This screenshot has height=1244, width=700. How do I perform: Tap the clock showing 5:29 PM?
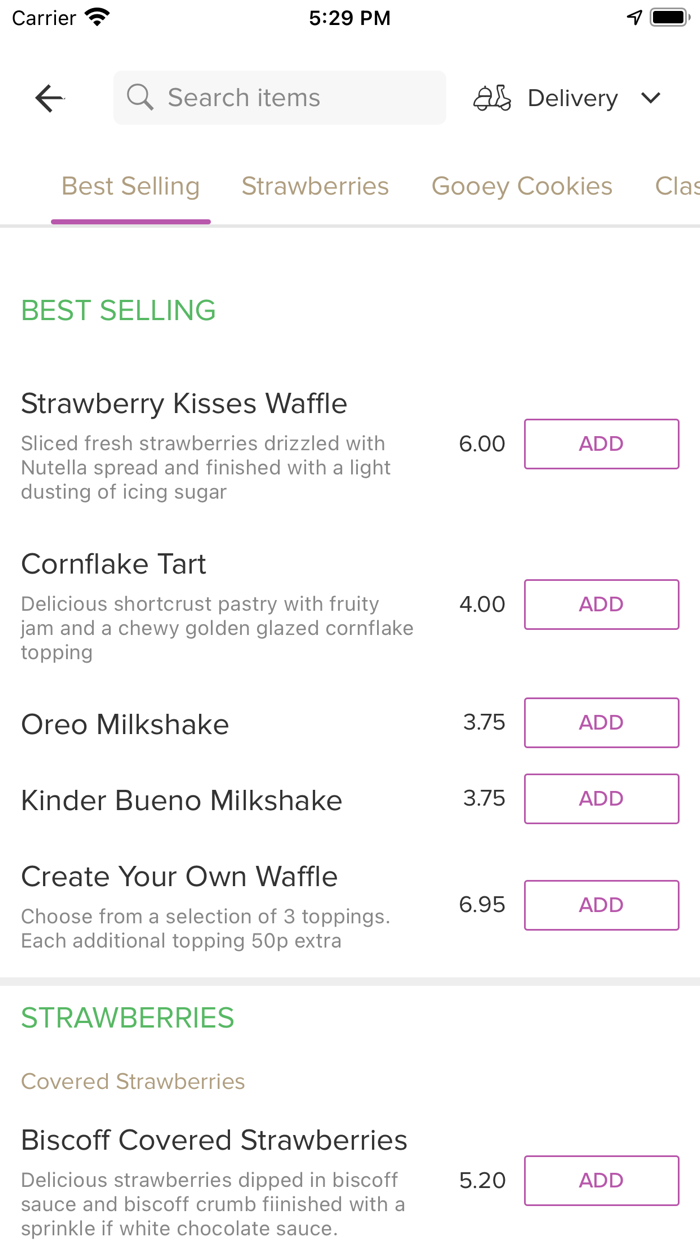pos(350,16)
